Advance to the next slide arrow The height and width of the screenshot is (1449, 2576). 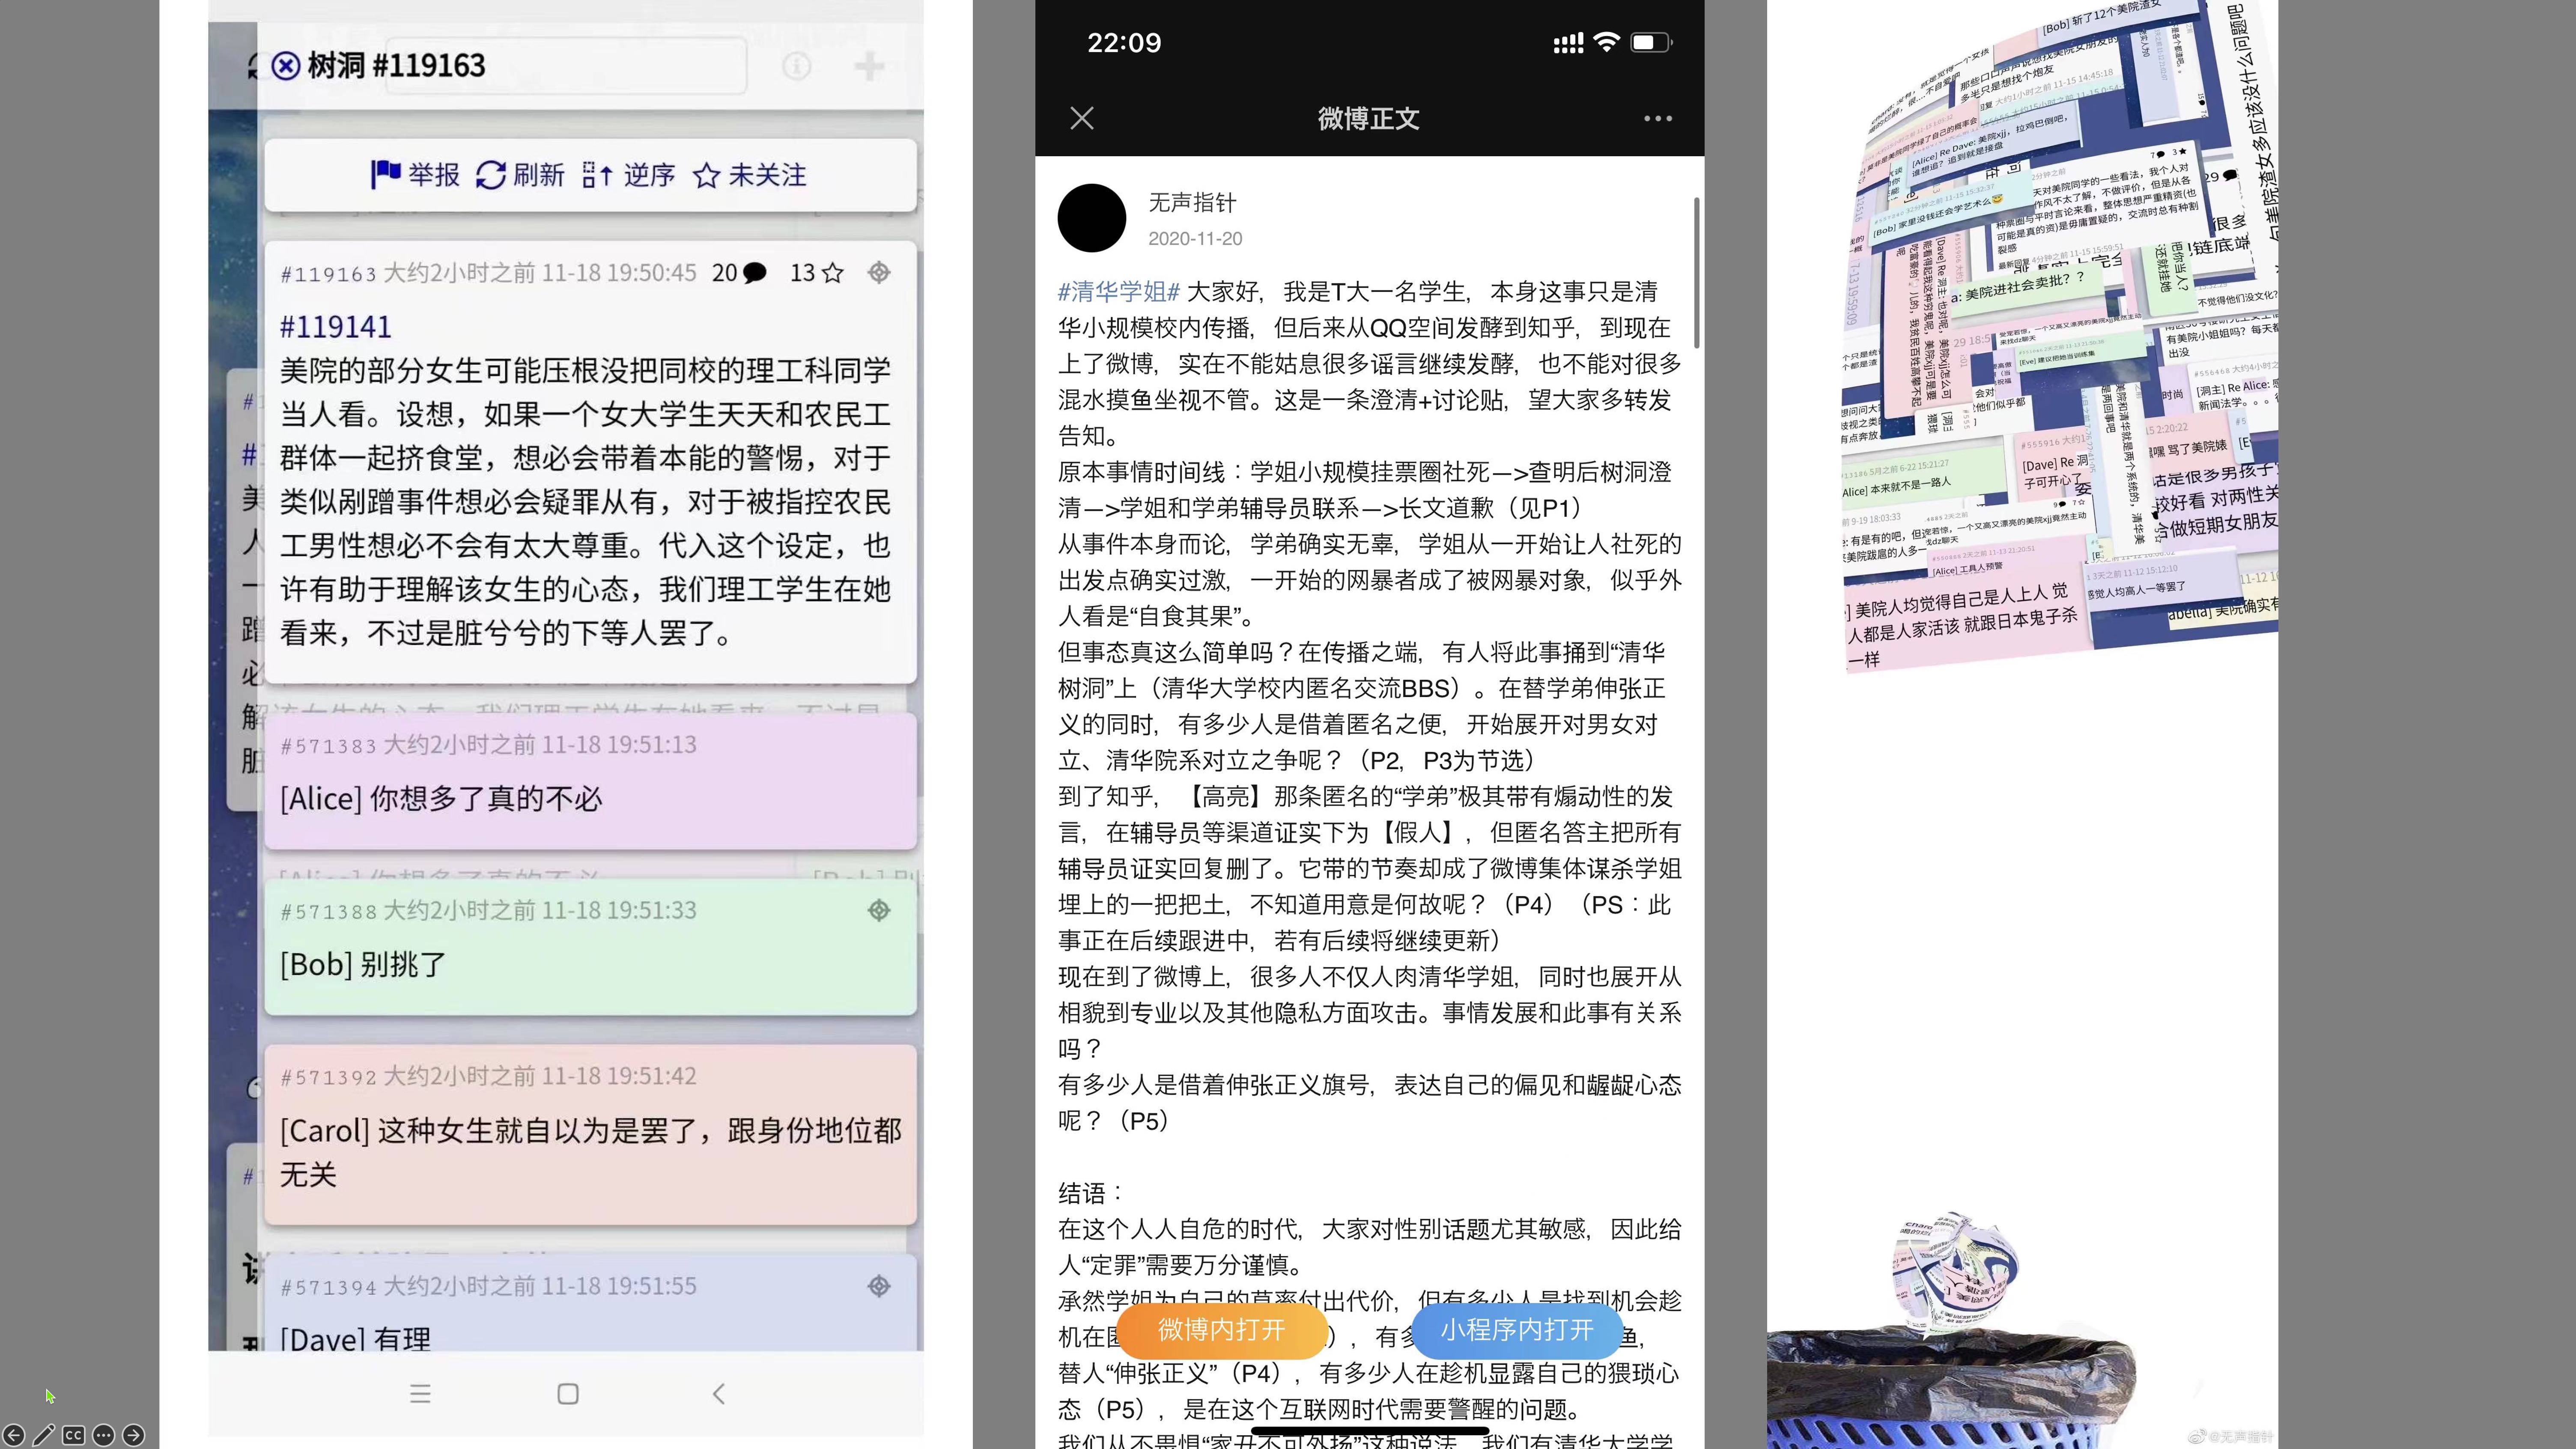coord(133,1435)
